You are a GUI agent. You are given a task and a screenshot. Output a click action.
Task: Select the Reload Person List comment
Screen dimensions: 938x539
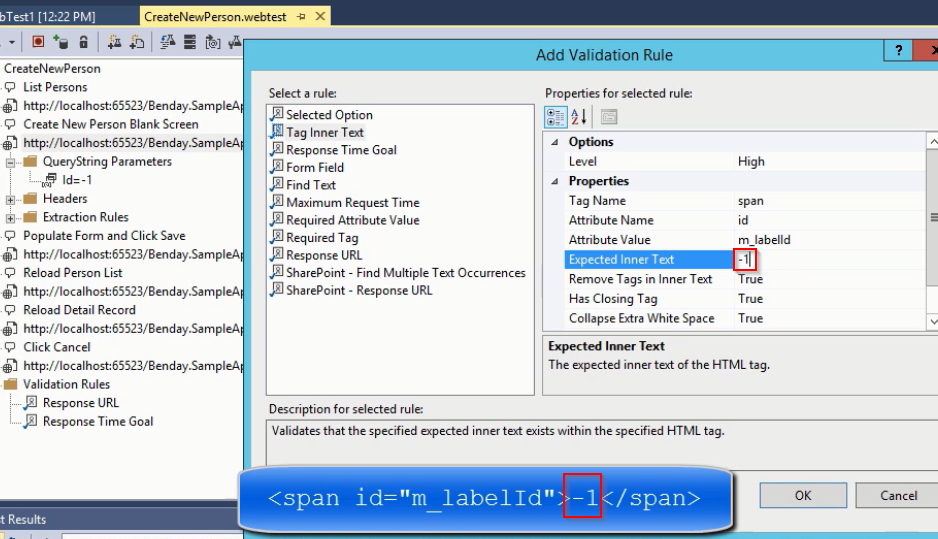pyautogui.click(x=72, y=273)
